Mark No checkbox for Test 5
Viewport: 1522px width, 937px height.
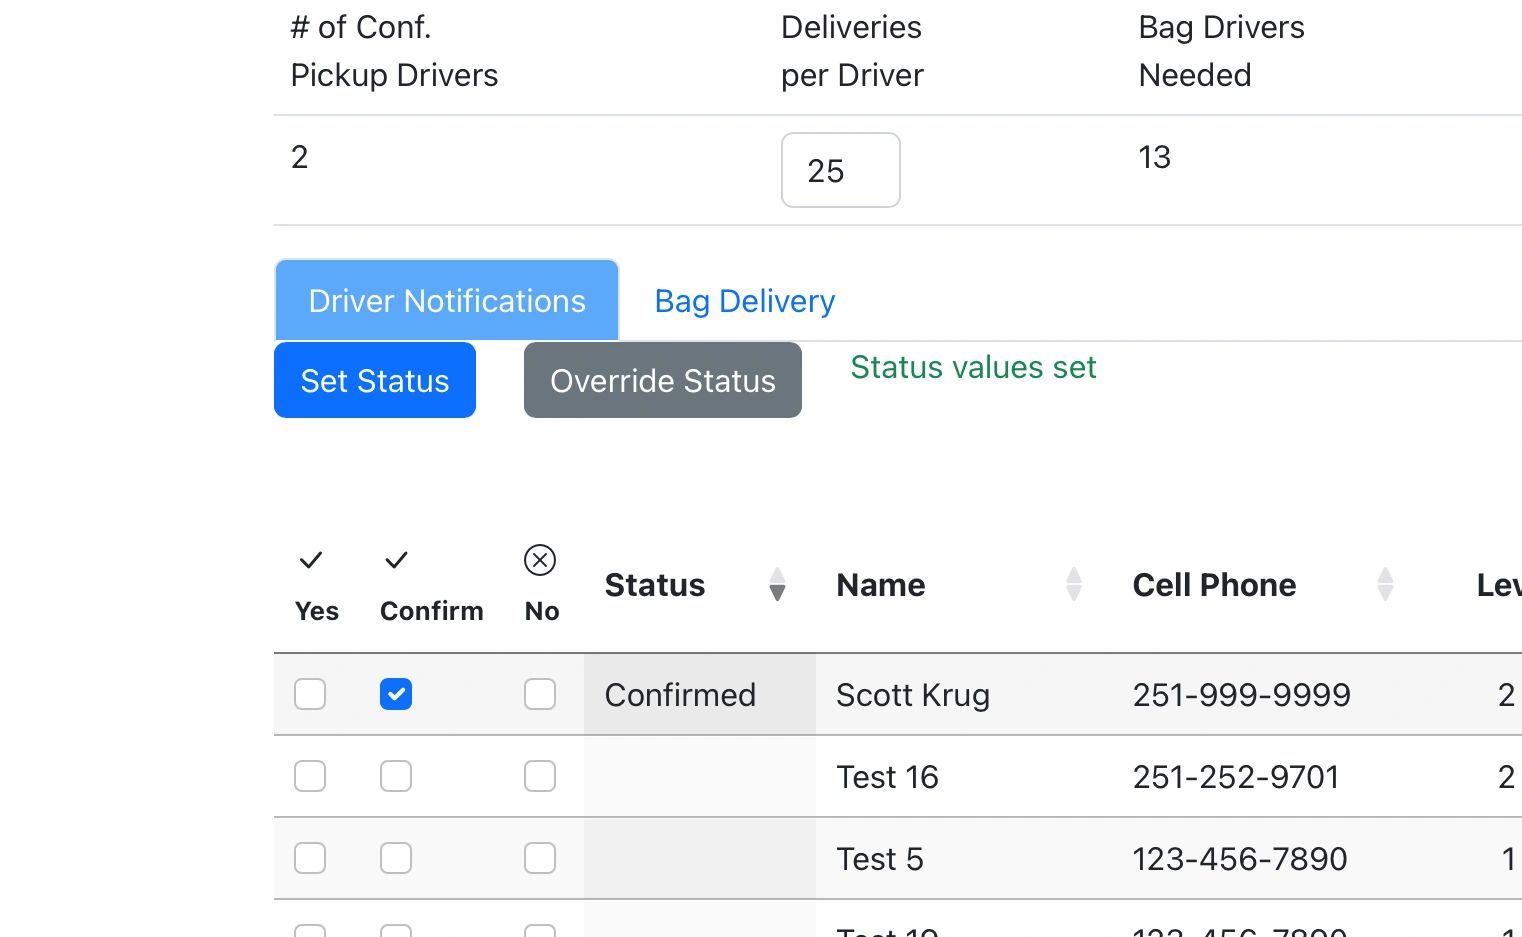coord(540,858)
